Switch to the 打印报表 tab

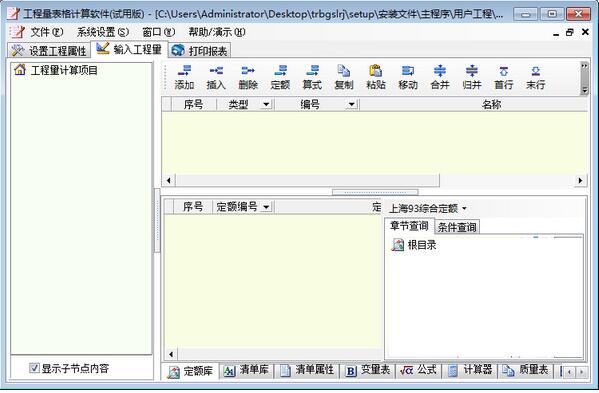[199, 50]
